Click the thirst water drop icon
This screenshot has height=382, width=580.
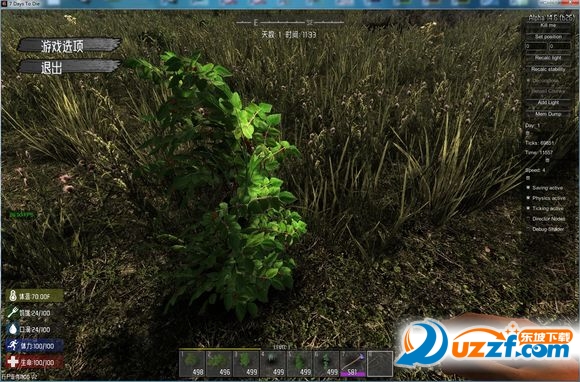click(13, 329)
